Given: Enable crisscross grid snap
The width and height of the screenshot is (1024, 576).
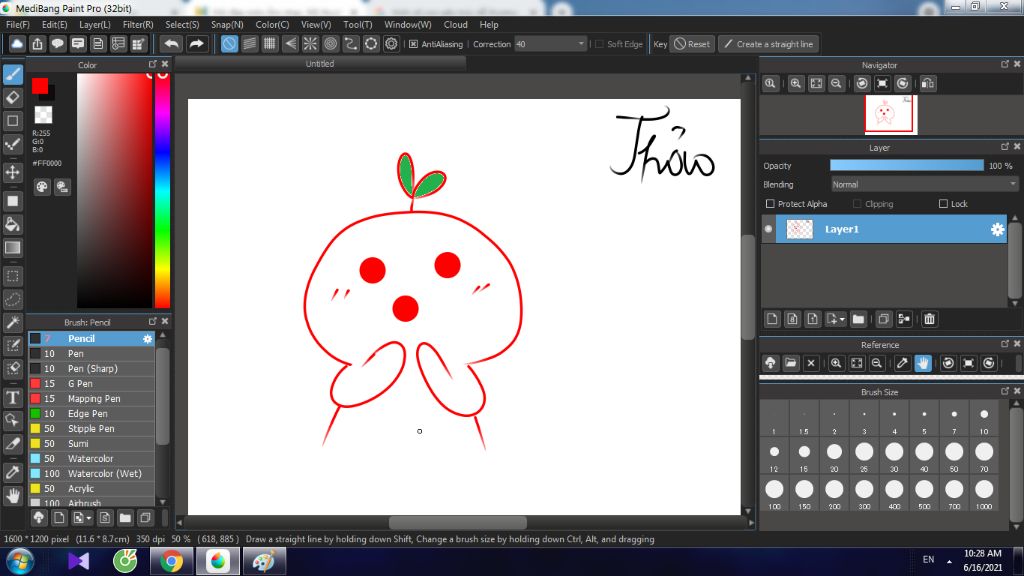Looking at the screenshot, I should (x=270, y=44).
